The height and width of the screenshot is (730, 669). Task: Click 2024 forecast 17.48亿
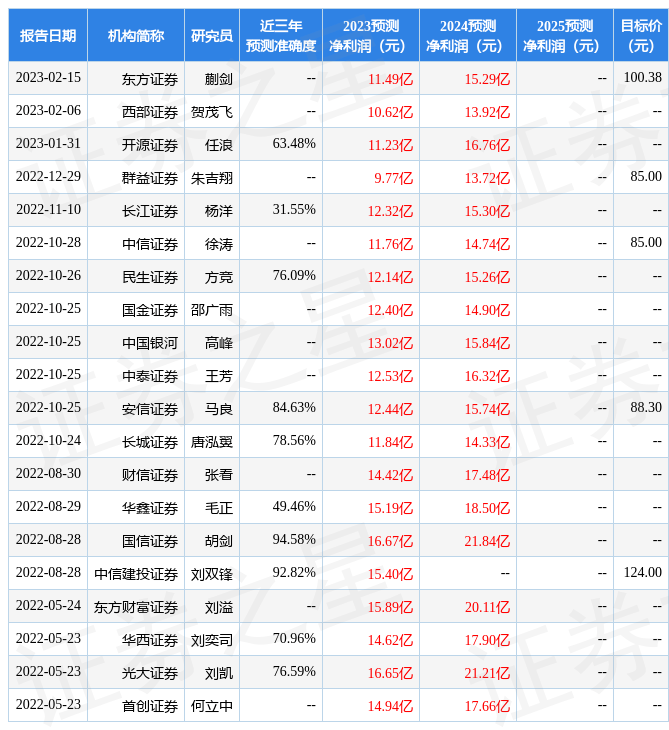(x=487, y=475)
